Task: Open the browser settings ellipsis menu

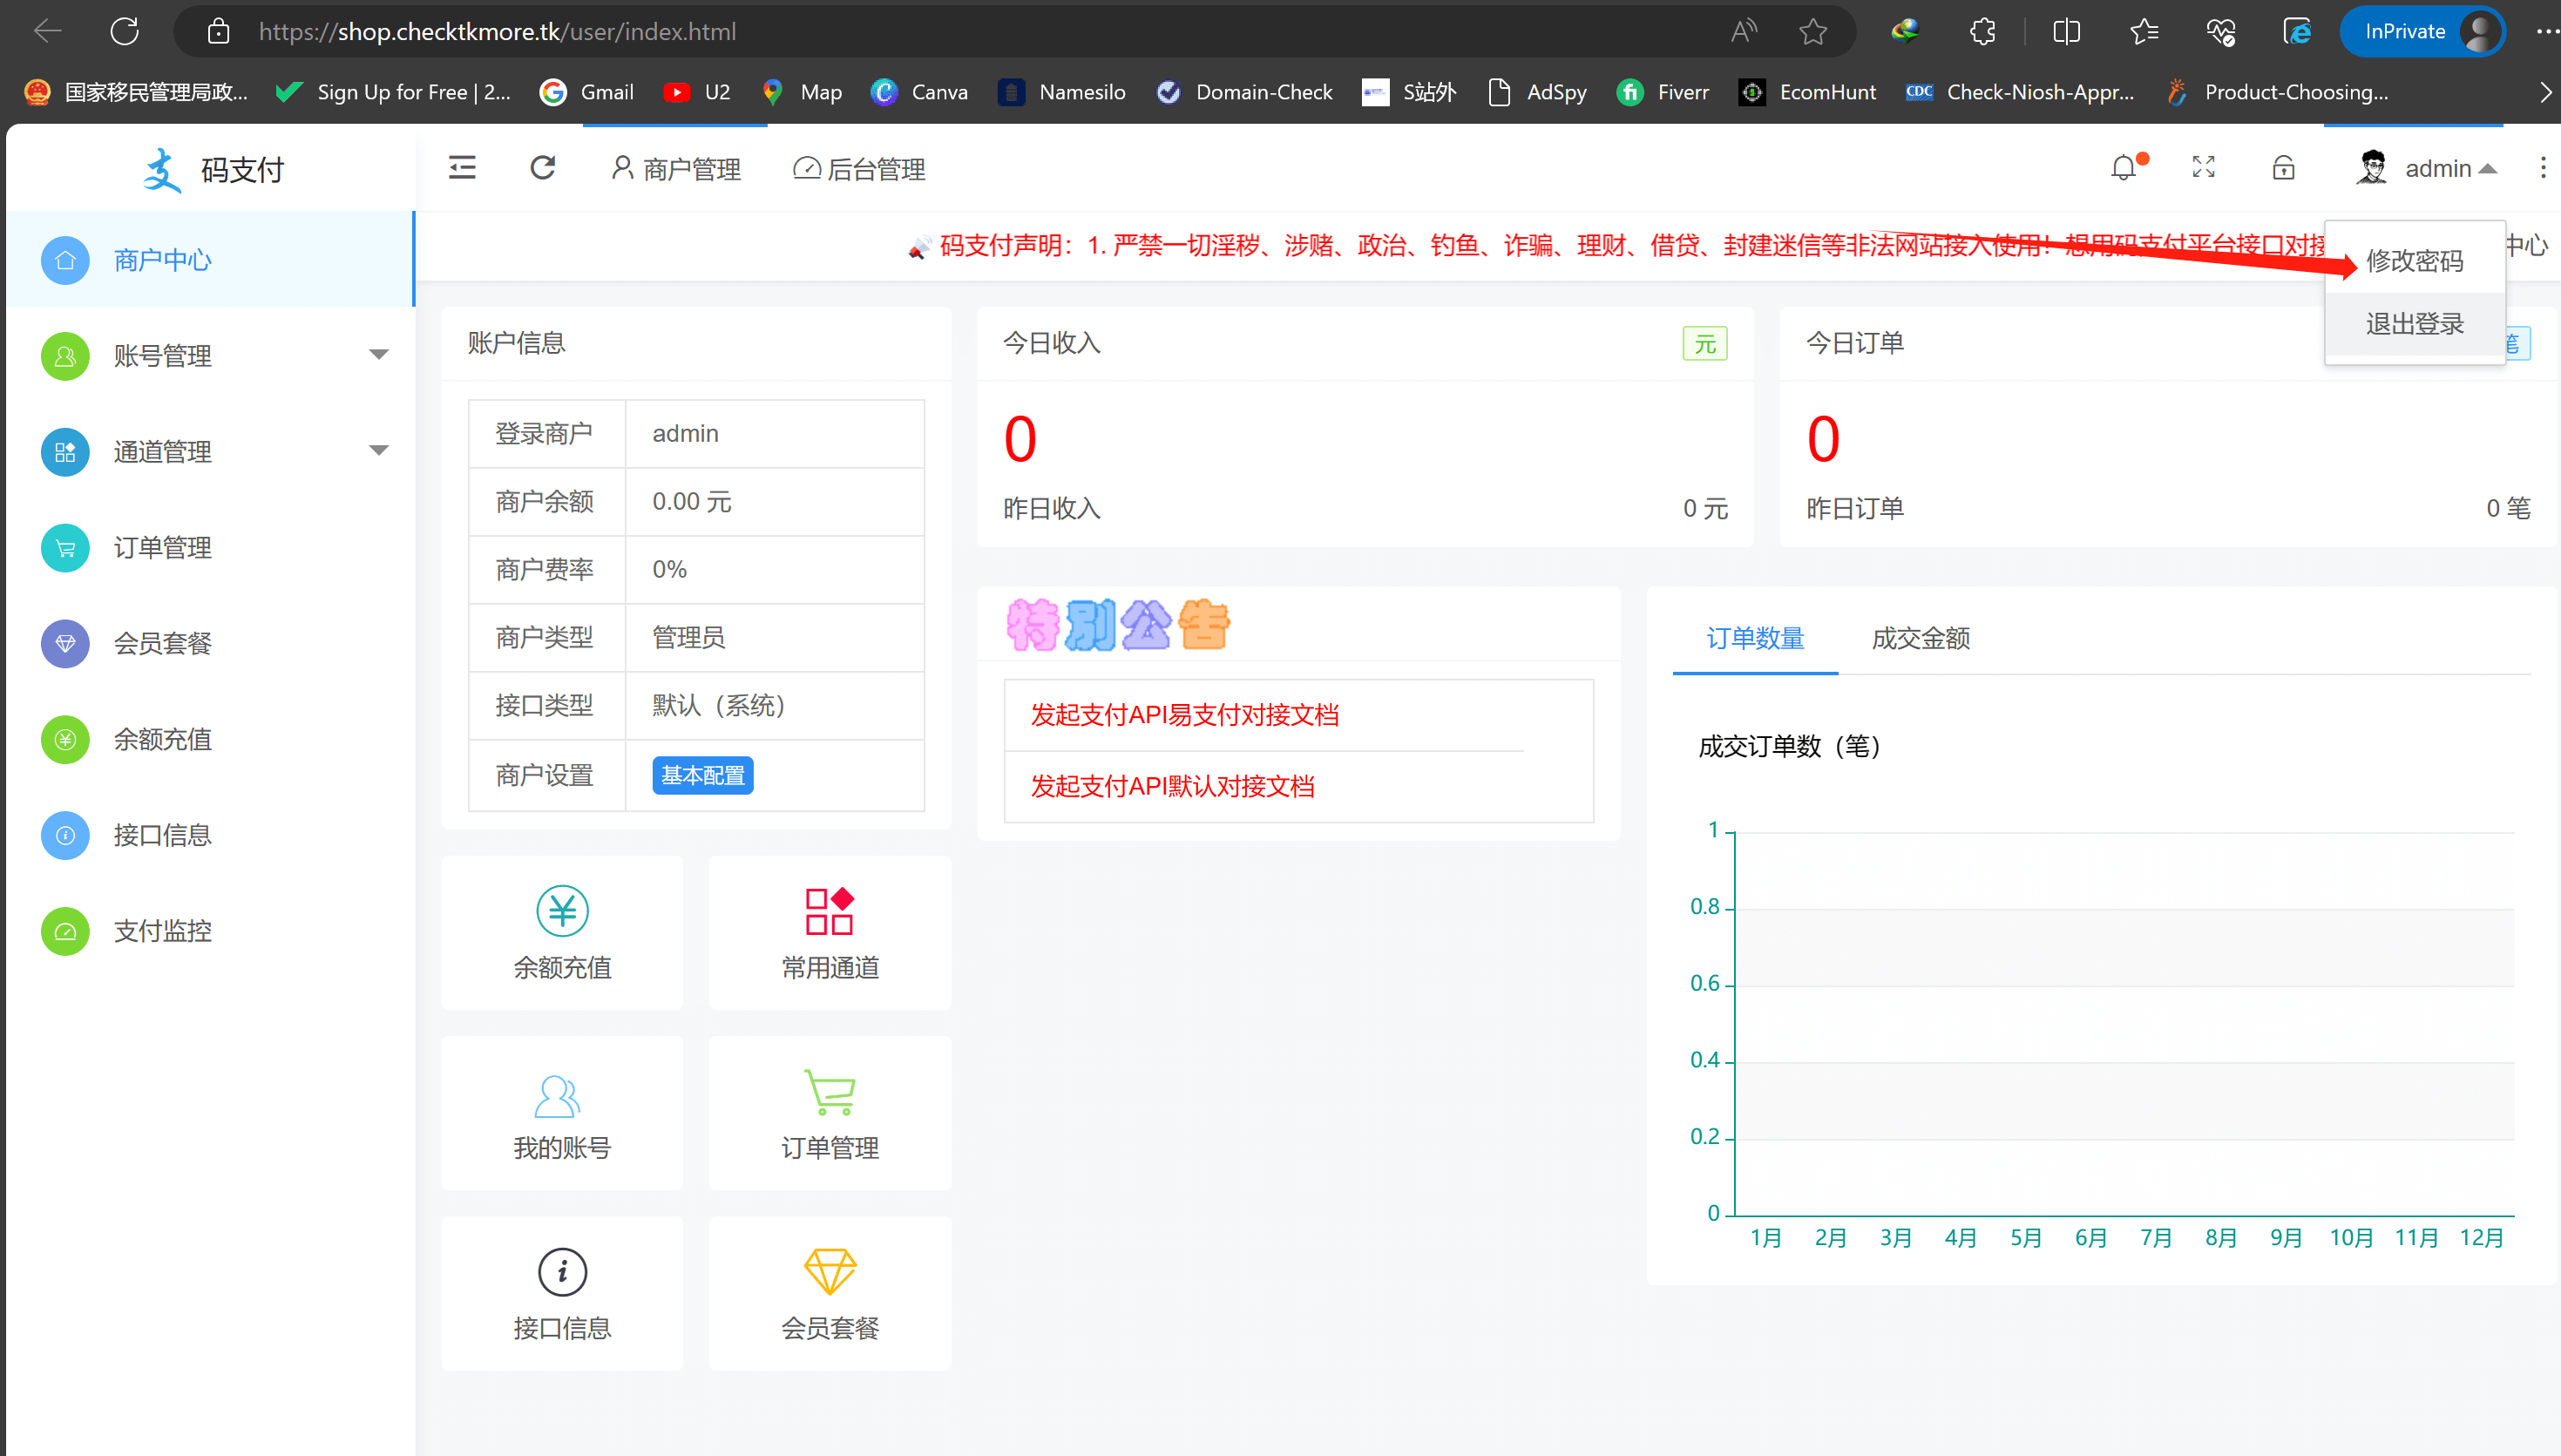Action: coord(2546,31)
